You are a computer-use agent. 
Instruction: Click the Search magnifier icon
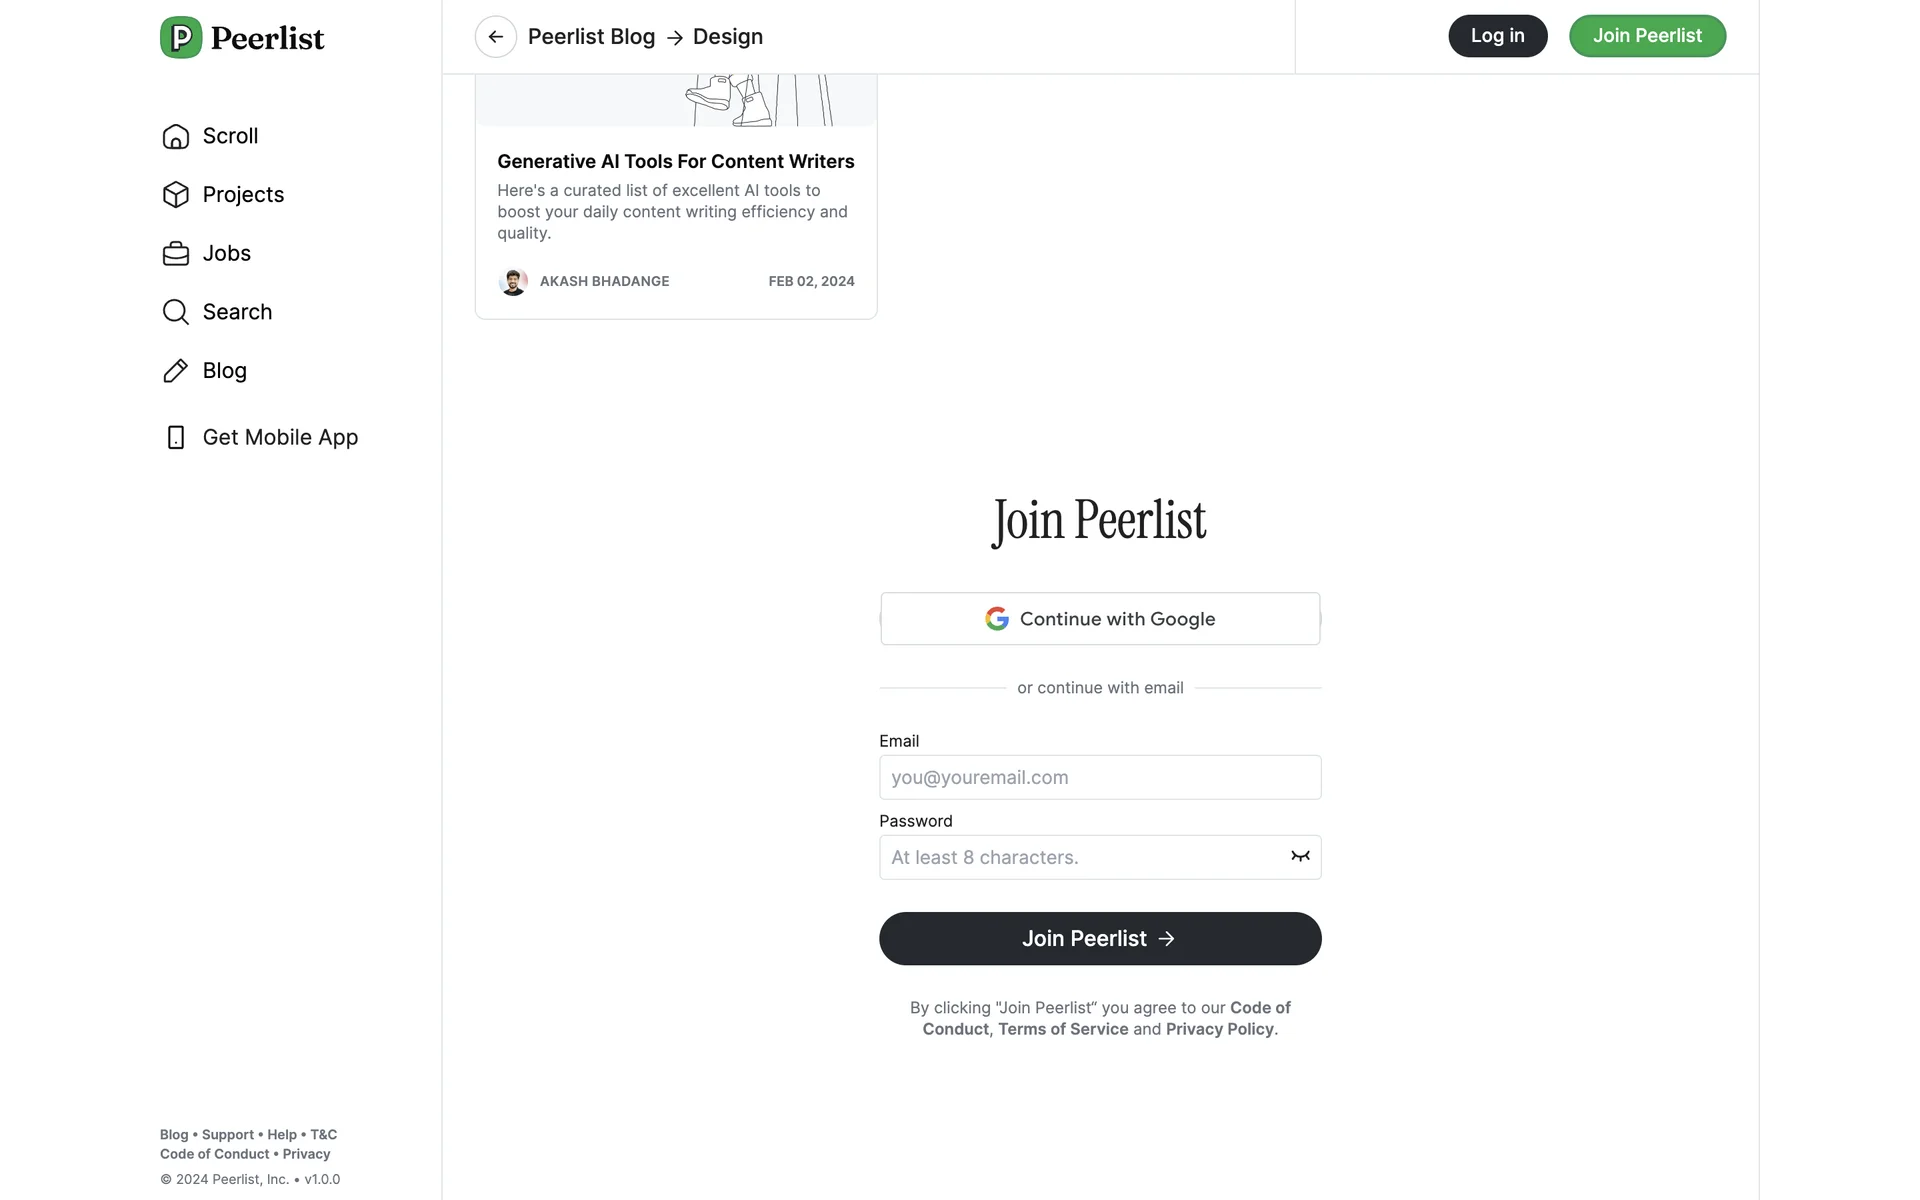(176, 312)
